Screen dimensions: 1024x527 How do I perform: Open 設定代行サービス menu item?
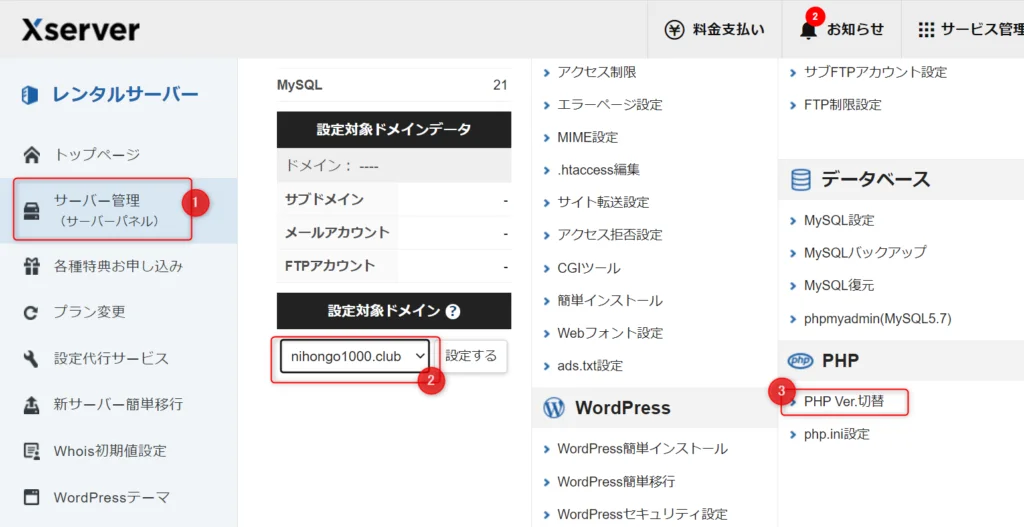point(111,359)
